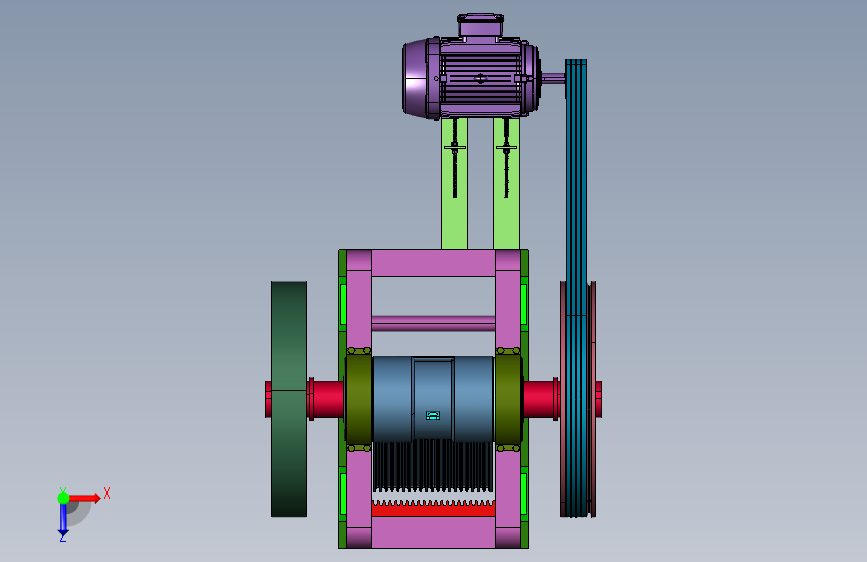The image size is (867, 562).
Task: Select the black comb teeth under the drum
Action: coord(433,466)
